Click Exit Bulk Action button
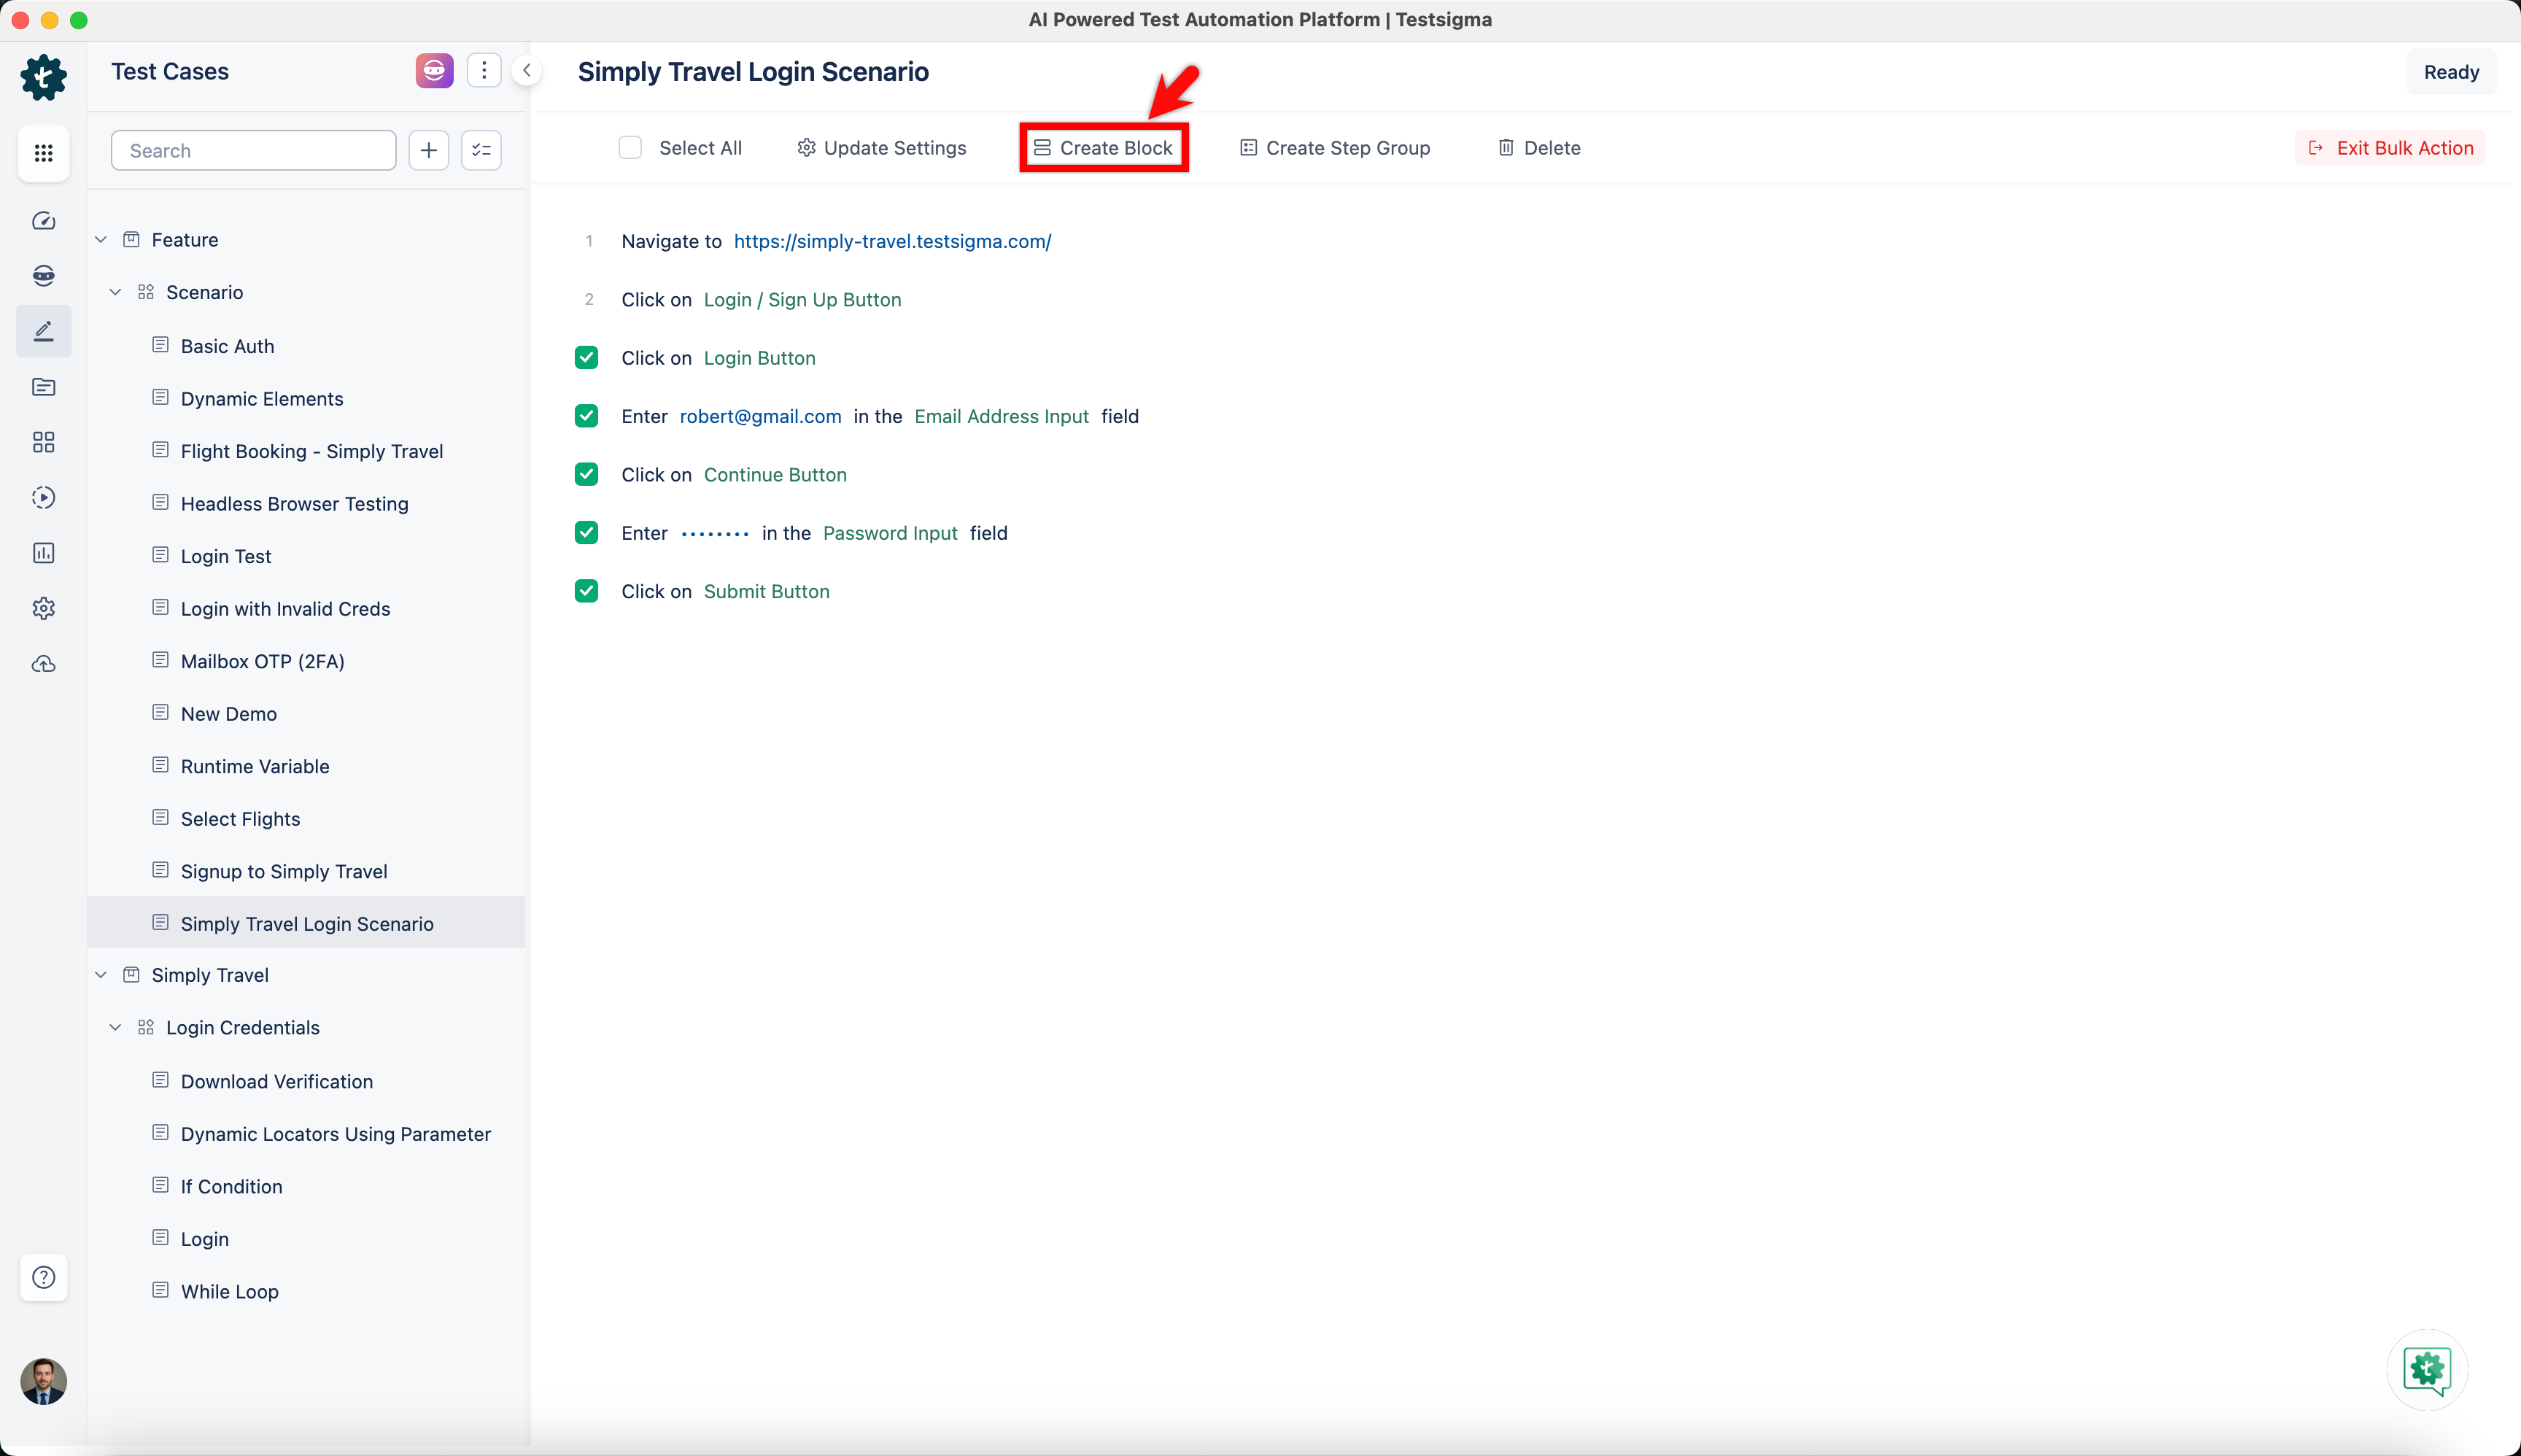Viewport: 2521px width, 1456px height. click(2390, 148)
